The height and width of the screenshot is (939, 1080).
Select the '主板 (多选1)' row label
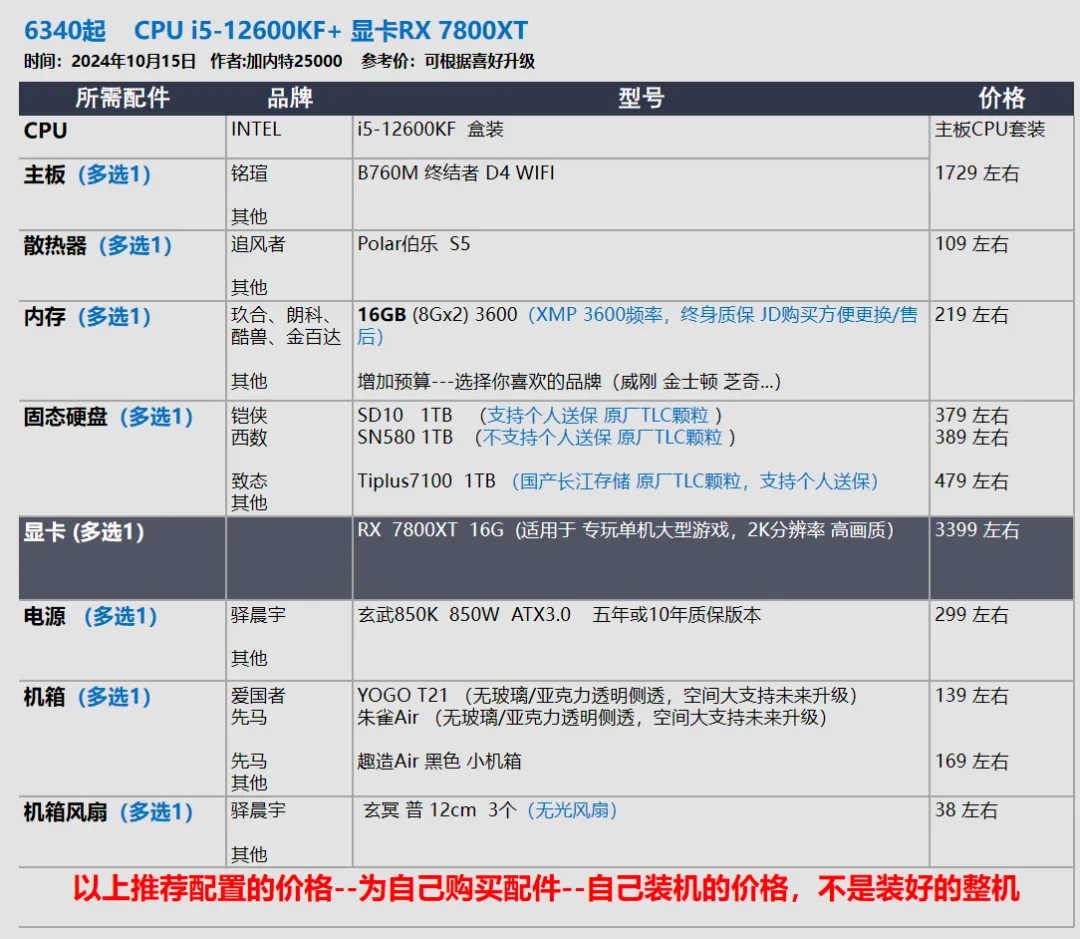coord(87,174)
